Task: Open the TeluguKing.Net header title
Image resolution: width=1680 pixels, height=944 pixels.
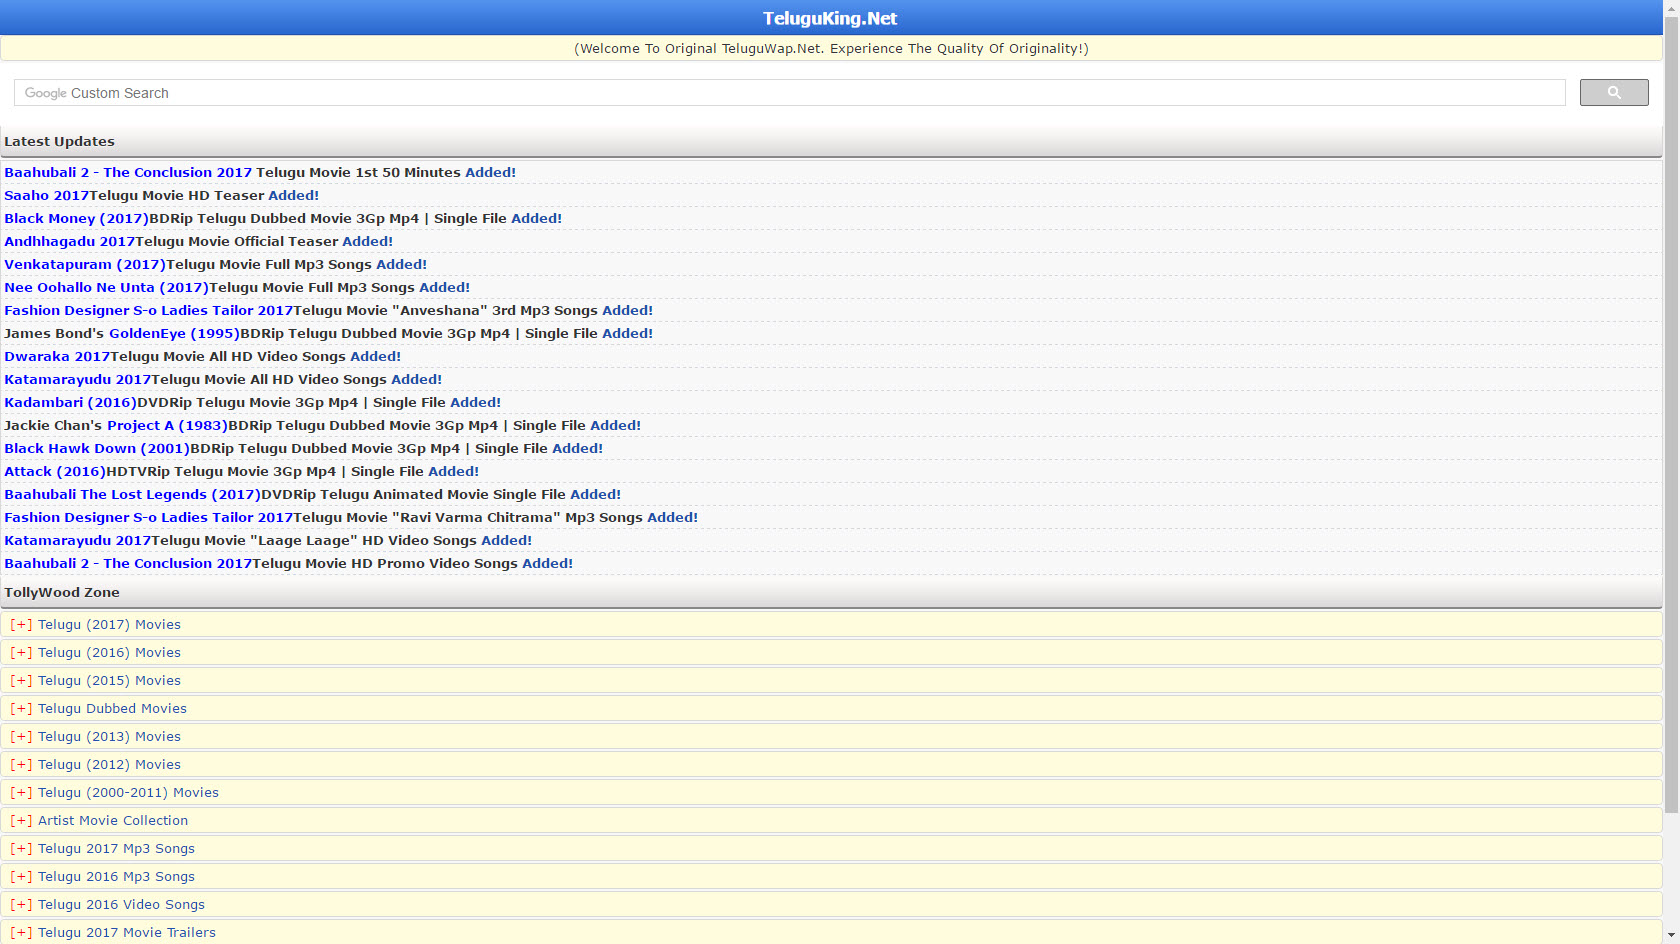Action: pos(830,18)
